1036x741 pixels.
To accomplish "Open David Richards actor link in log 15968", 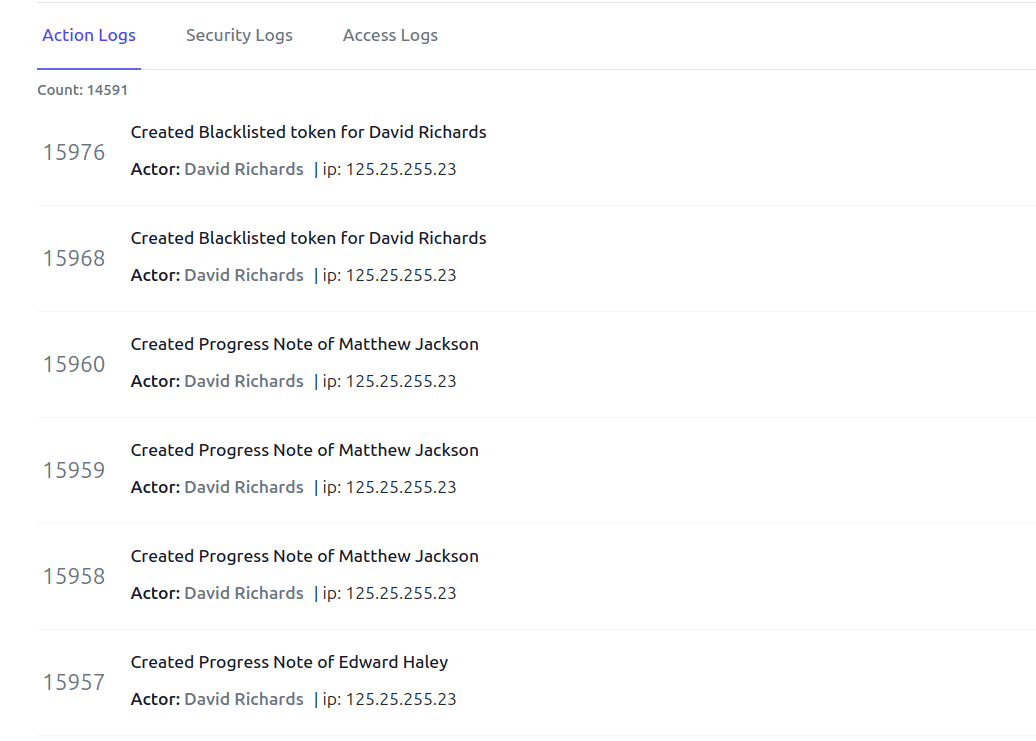I will 244,275.
